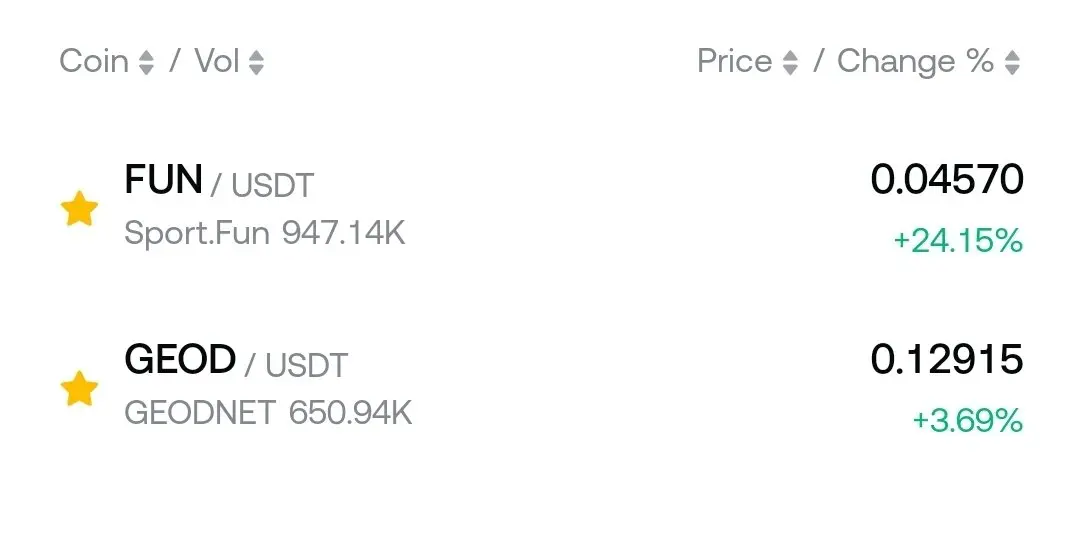
Task: Click the Change % header text
Action: coord(915,61)
